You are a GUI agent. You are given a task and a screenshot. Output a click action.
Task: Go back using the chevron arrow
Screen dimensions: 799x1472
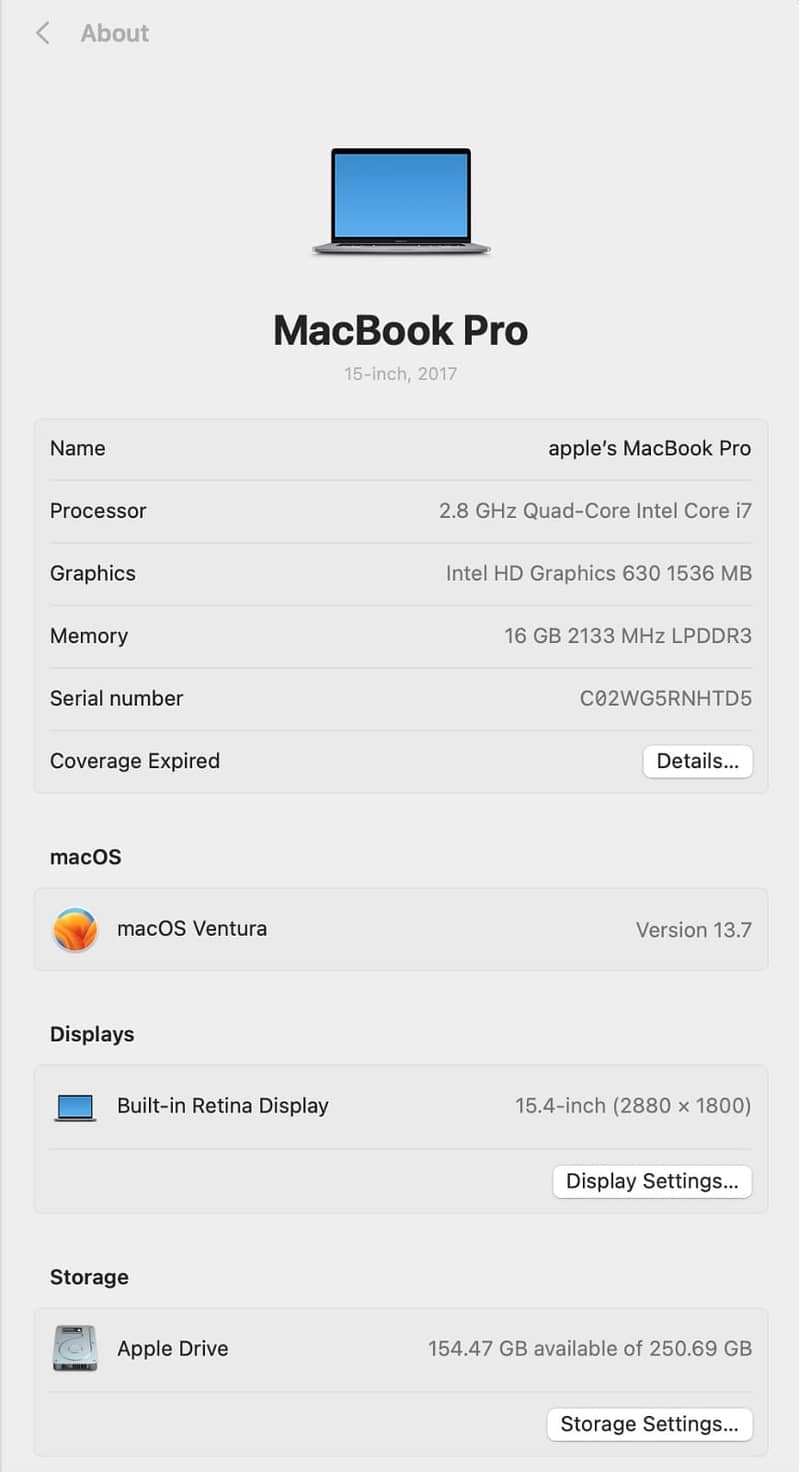coord(42,33)
